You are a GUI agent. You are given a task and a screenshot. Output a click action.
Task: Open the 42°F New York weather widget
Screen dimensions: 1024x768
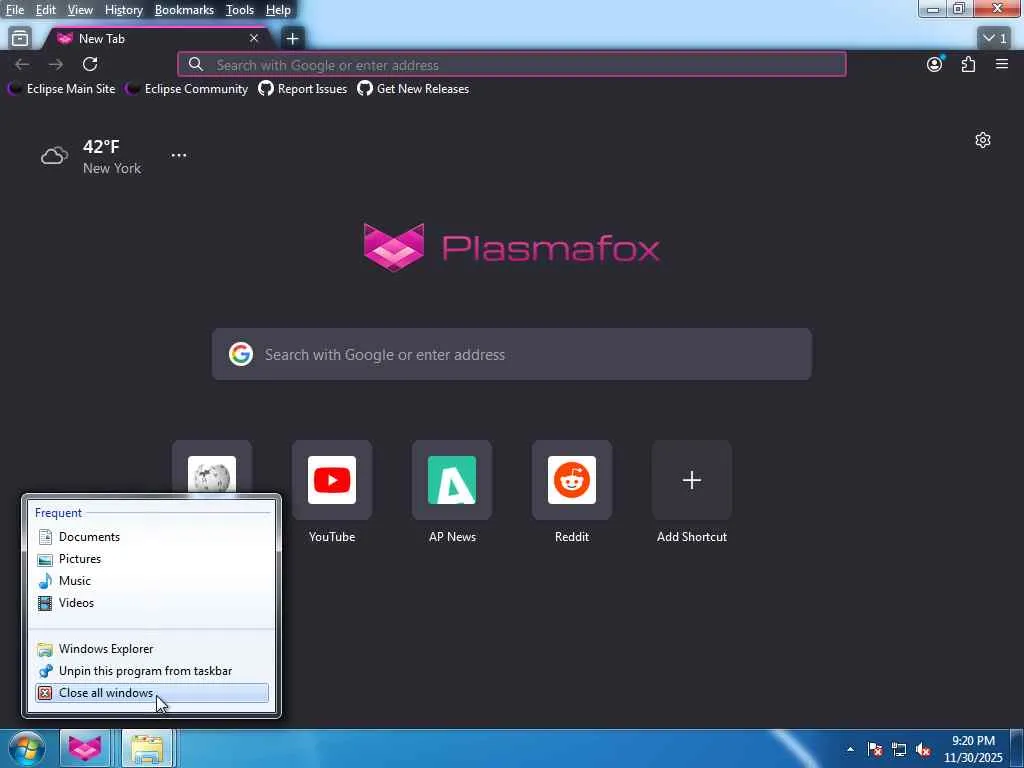tap(91, 157)
